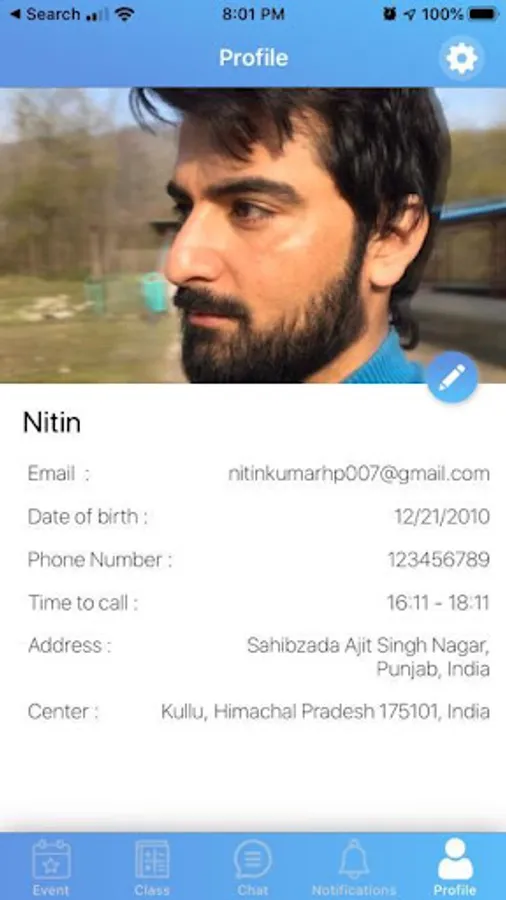Tap the profile photo banner
This screenshot has height=900, width=506.
coord(253,235)
